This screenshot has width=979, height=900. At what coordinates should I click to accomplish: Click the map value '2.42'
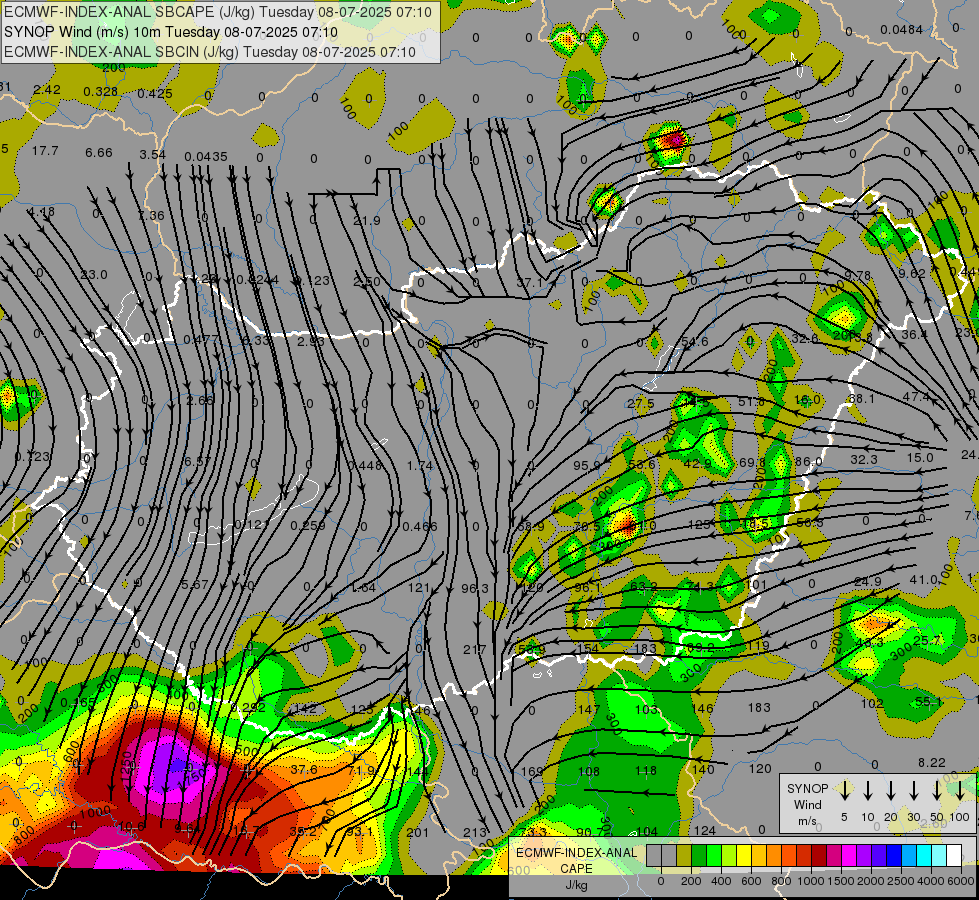[x=47, y=89]
